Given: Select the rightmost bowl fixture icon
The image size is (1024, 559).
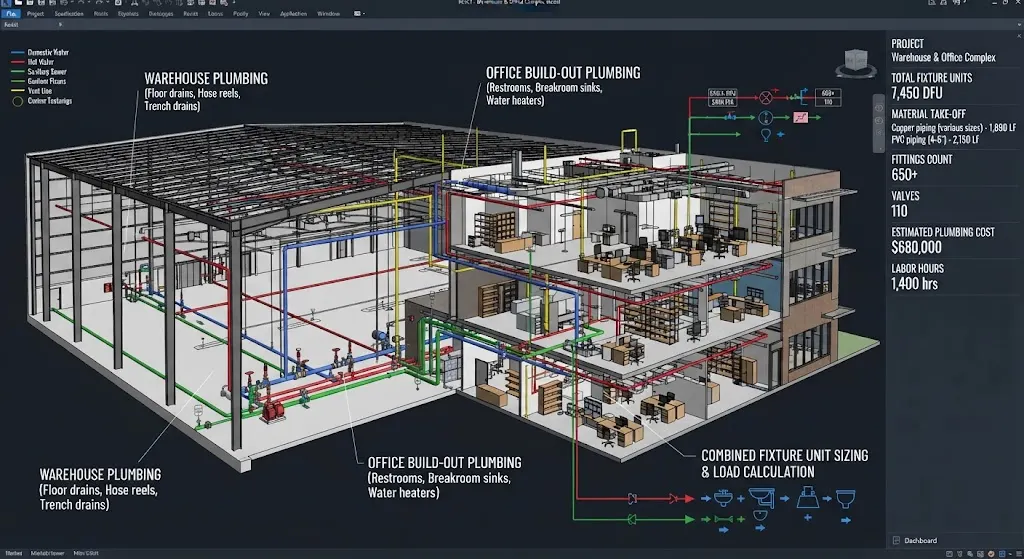Looking at the screenshot, I should (846, 498).
